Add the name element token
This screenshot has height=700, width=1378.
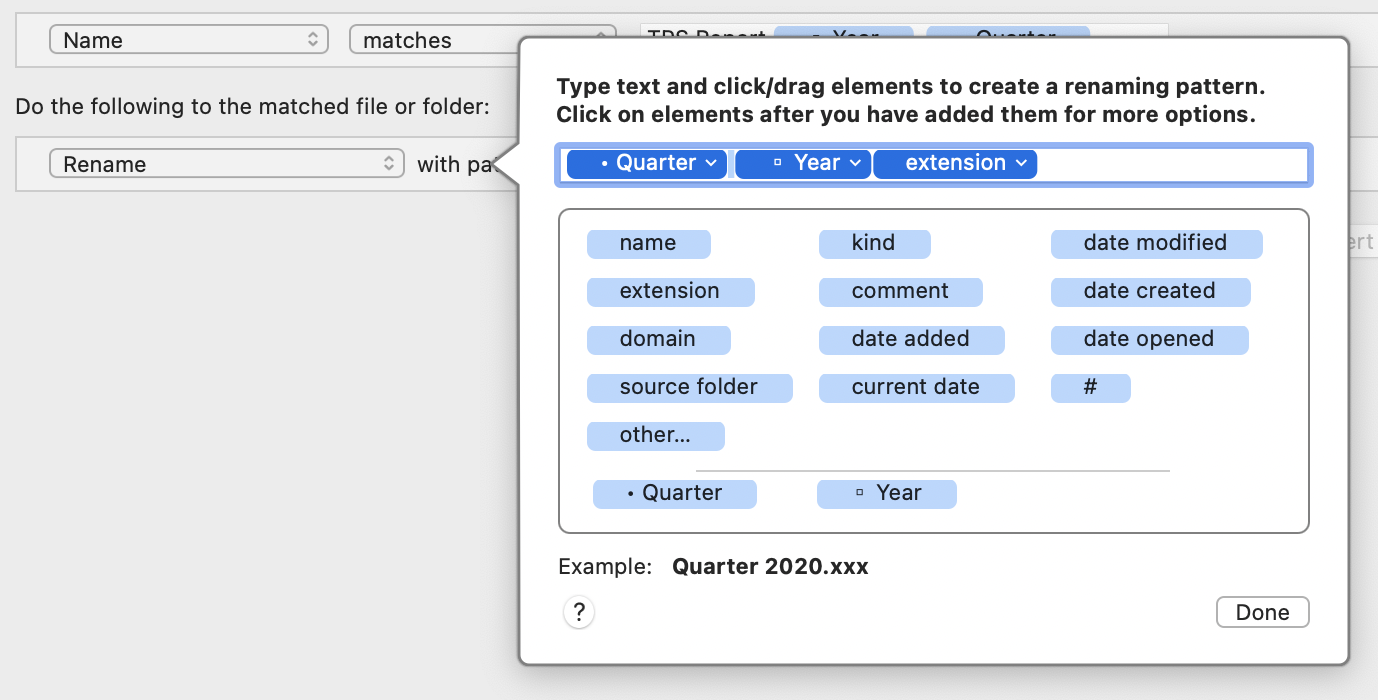point(648,243)
